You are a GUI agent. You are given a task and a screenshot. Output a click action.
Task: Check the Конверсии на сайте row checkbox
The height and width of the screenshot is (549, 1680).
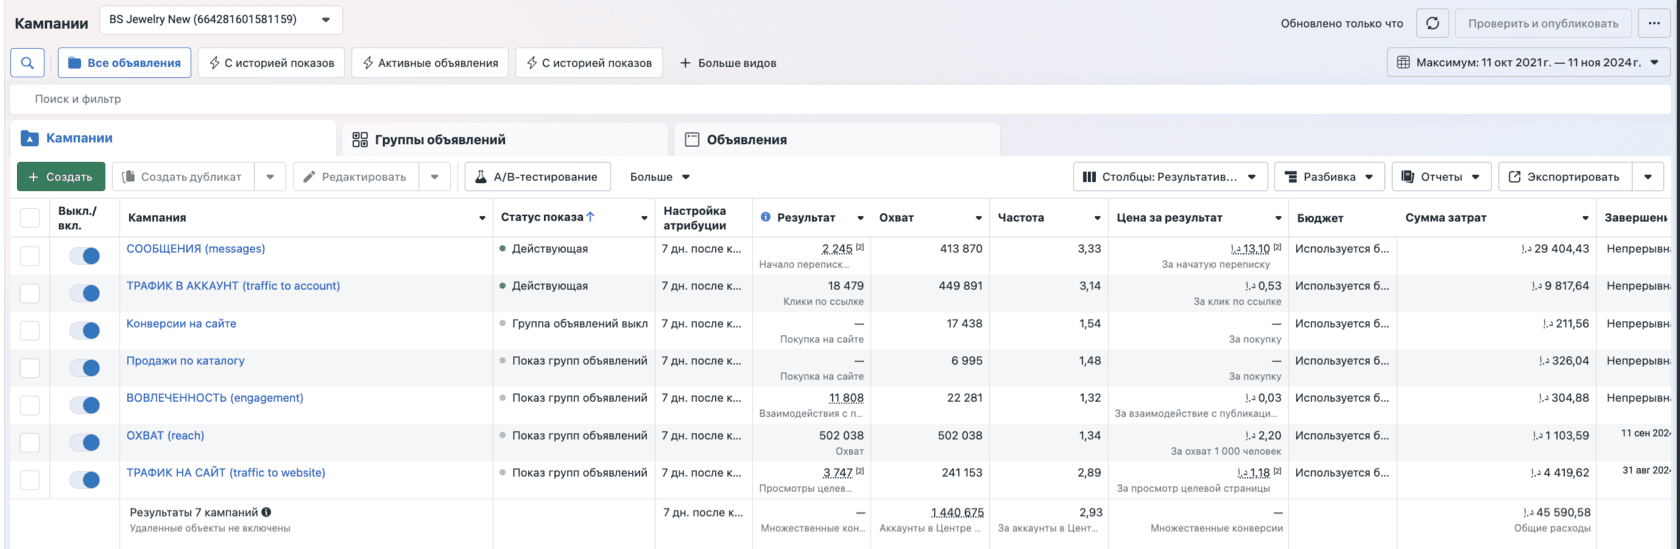30,331
